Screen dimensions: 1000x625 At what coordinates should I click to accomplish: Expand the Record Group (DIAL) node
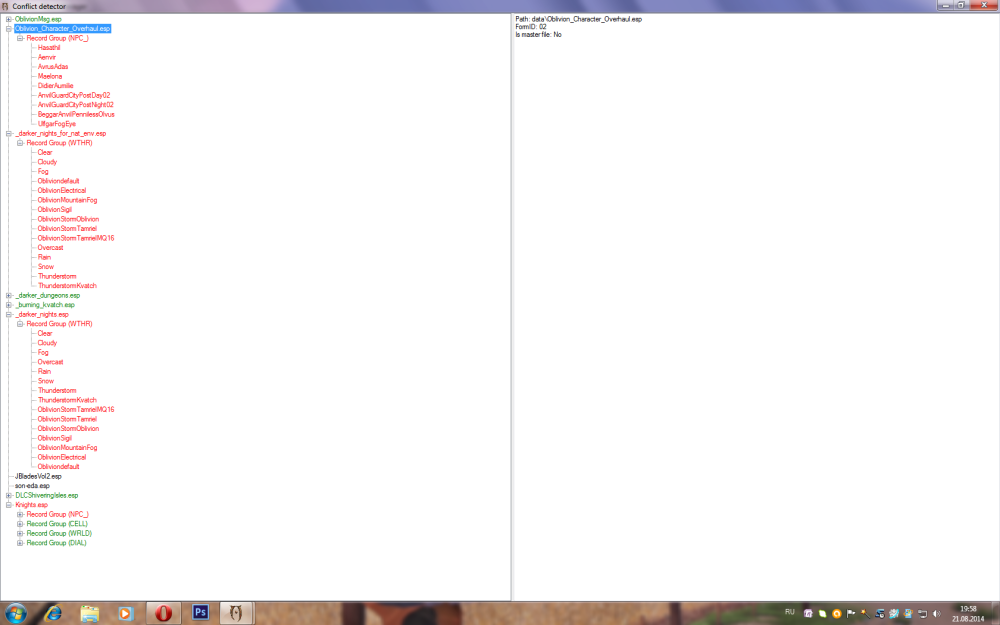pyautogui.click(x=20, y=543)
